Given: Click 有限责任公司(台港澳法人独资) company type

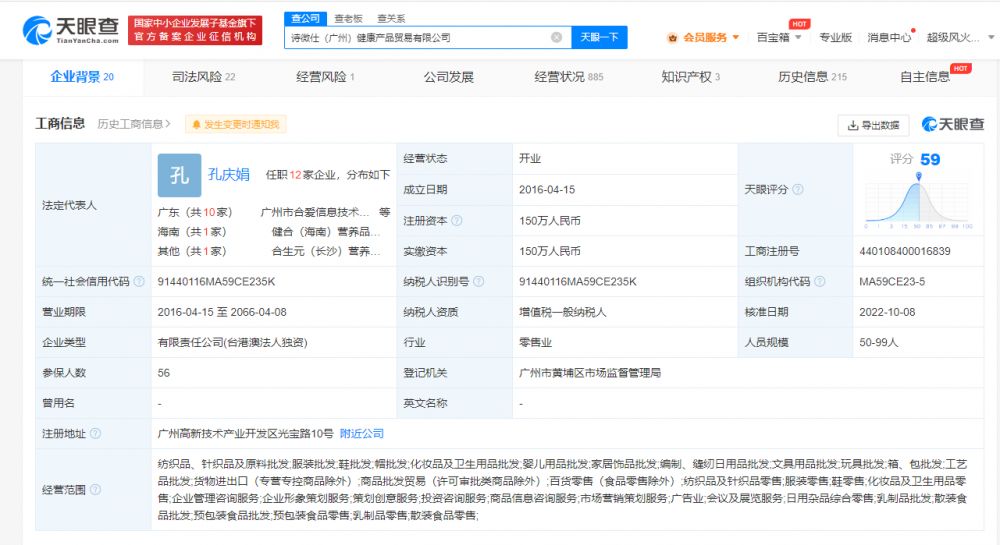Looking at the screenshot, I should [x=232, y=342].
